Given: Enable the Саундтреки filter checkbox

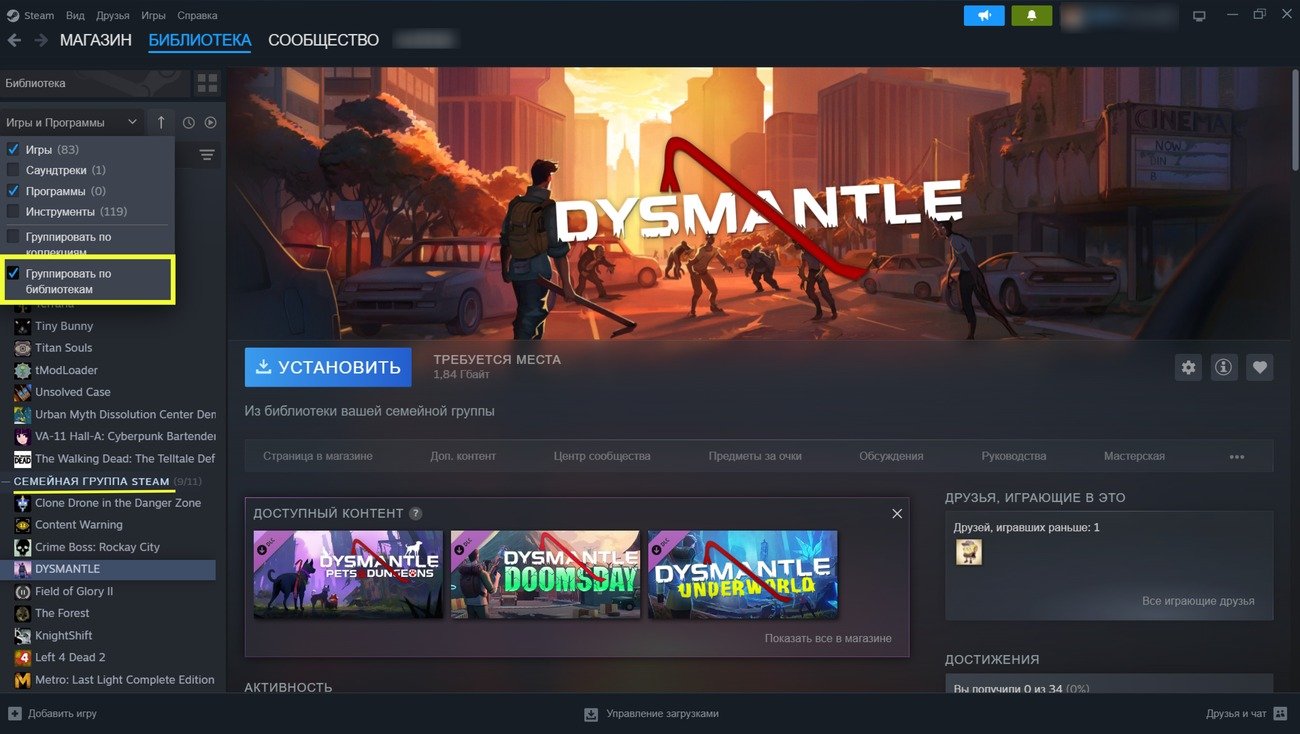Looking at the screenshot, I should pos(14,170).
